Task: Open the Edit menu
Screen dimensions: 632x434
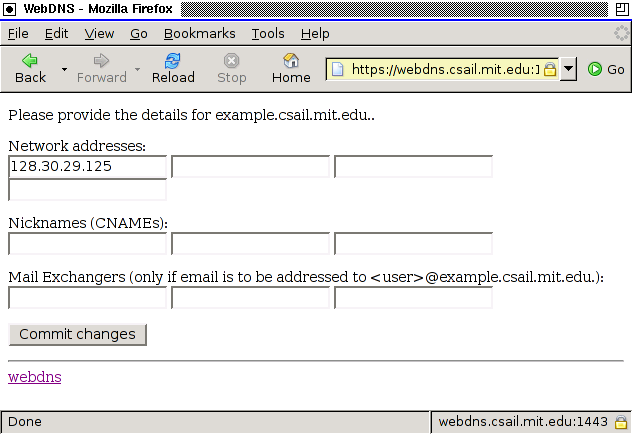Action: pos(56,33)
